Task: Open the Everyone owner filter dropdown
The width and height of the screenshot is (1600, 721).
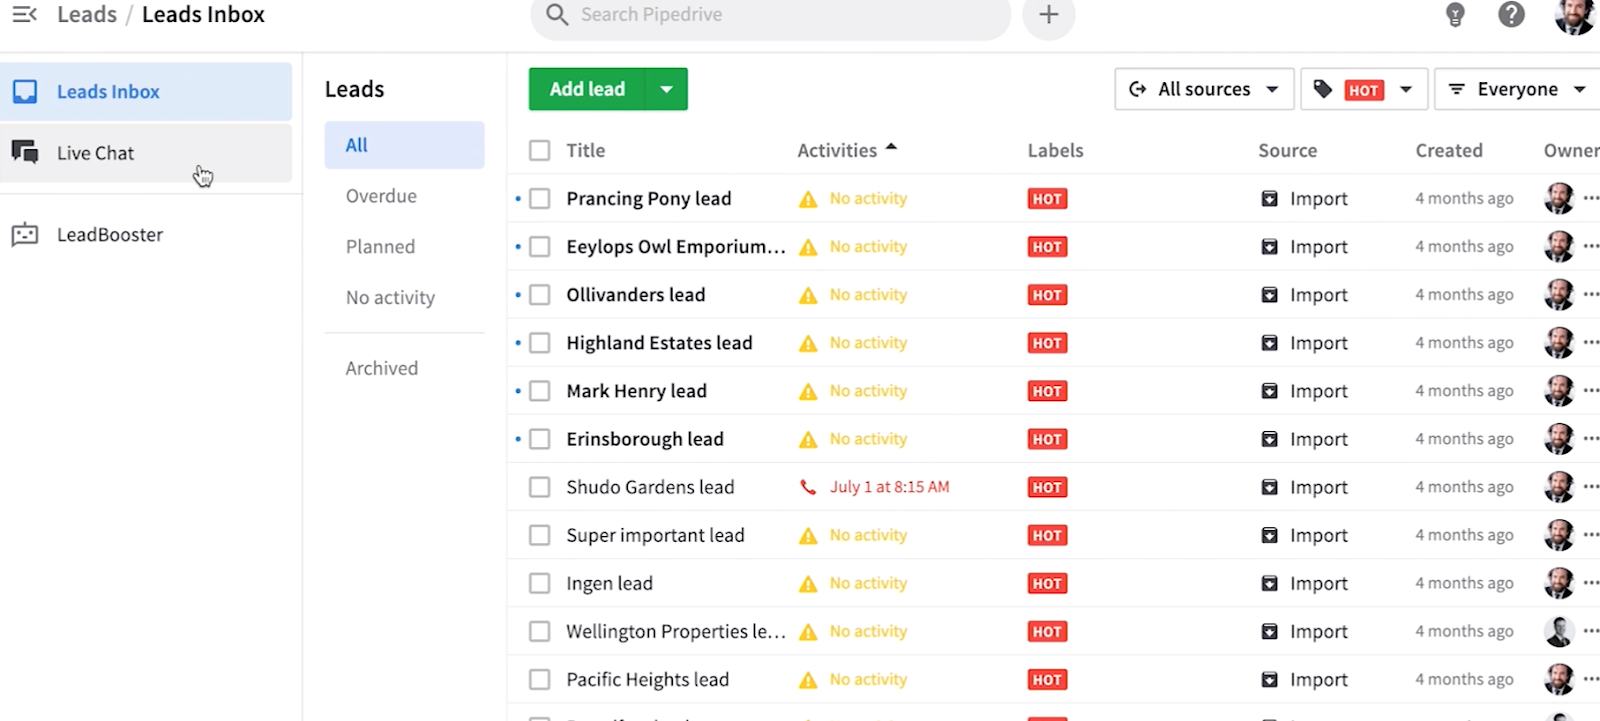Action: pos(1516,89)
